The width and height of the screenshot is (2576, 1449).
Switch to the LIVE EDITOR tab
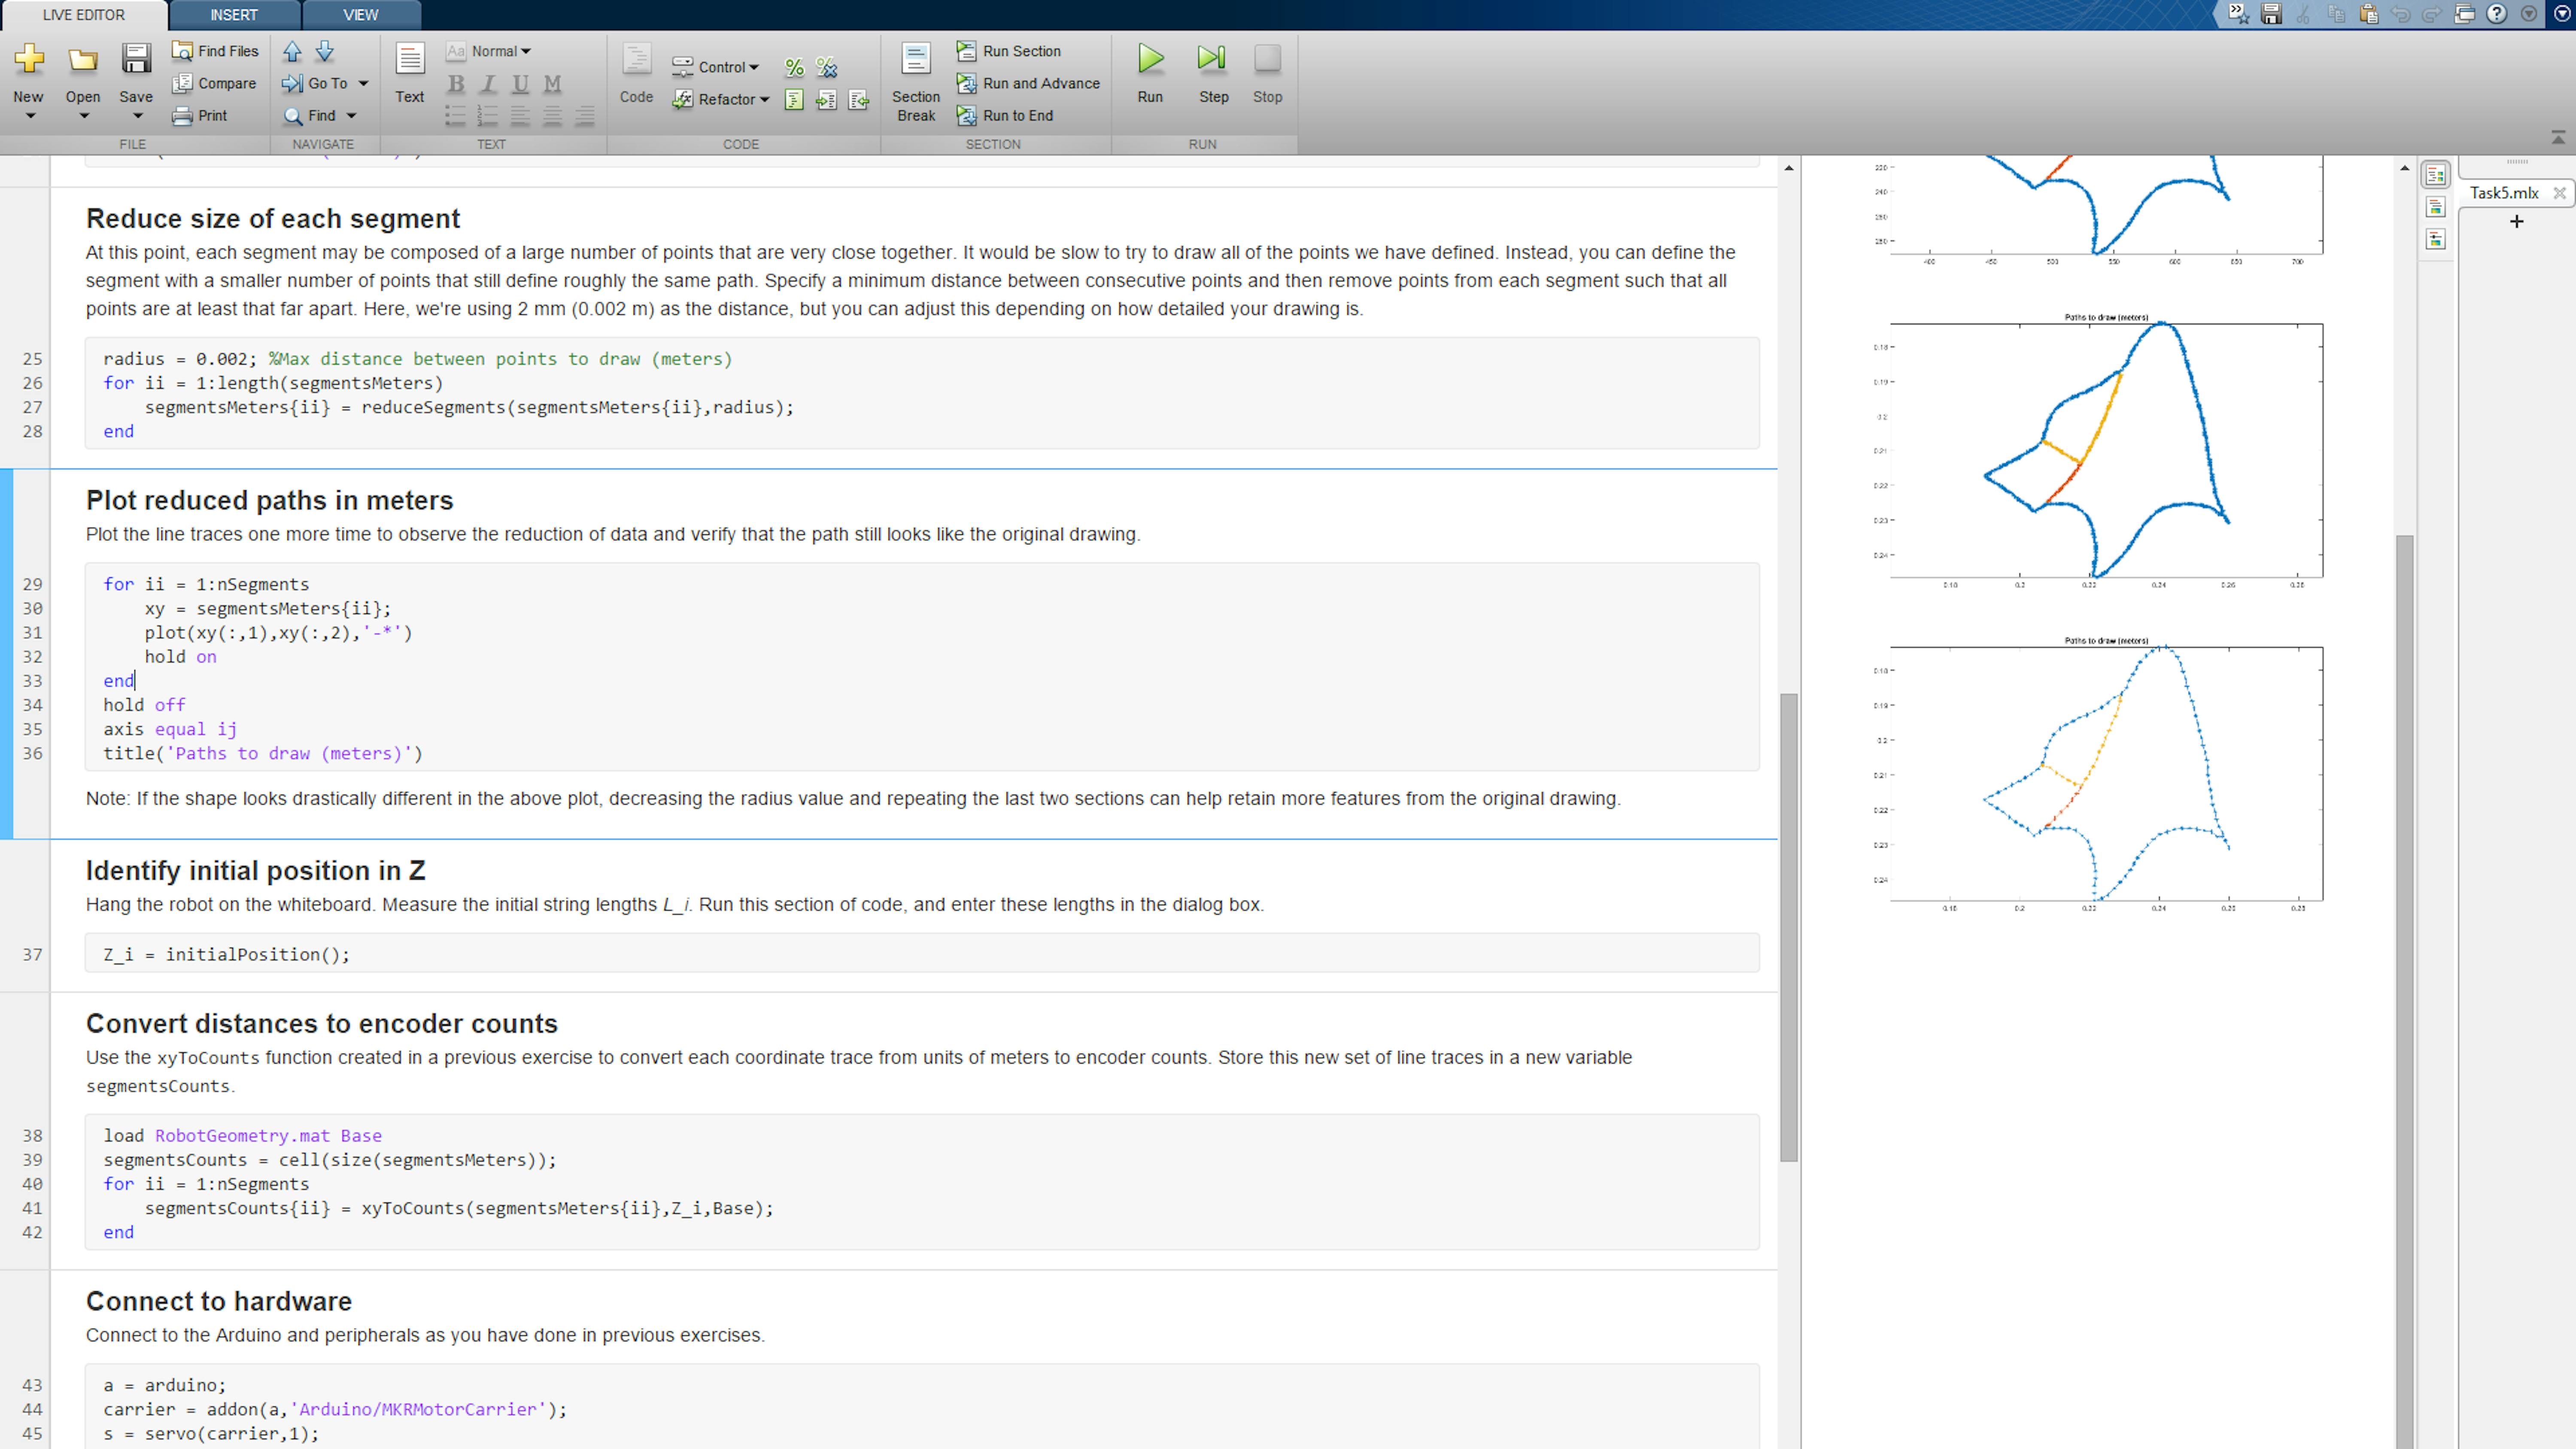pyautogui.click(x=84, y=15)
